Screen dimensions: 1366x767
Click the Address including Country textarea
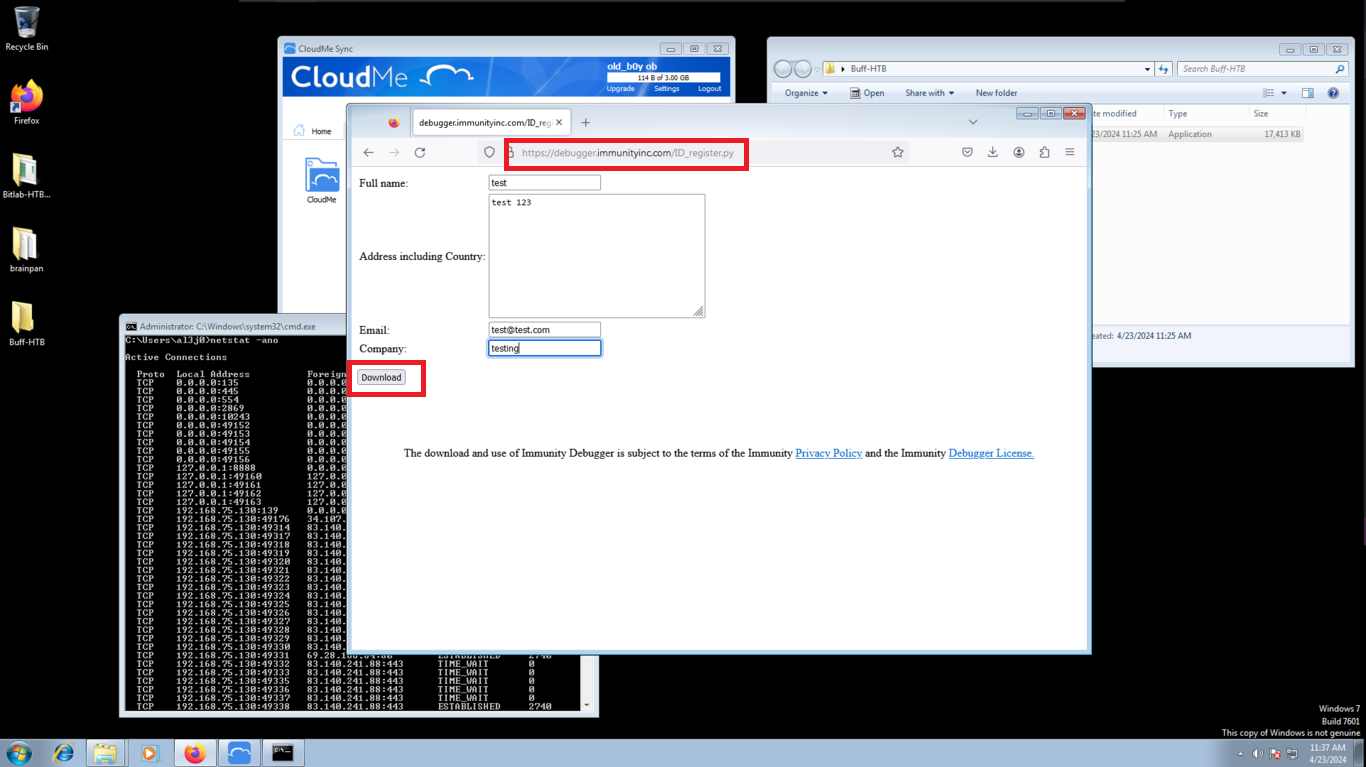click(x=596, y=256)
